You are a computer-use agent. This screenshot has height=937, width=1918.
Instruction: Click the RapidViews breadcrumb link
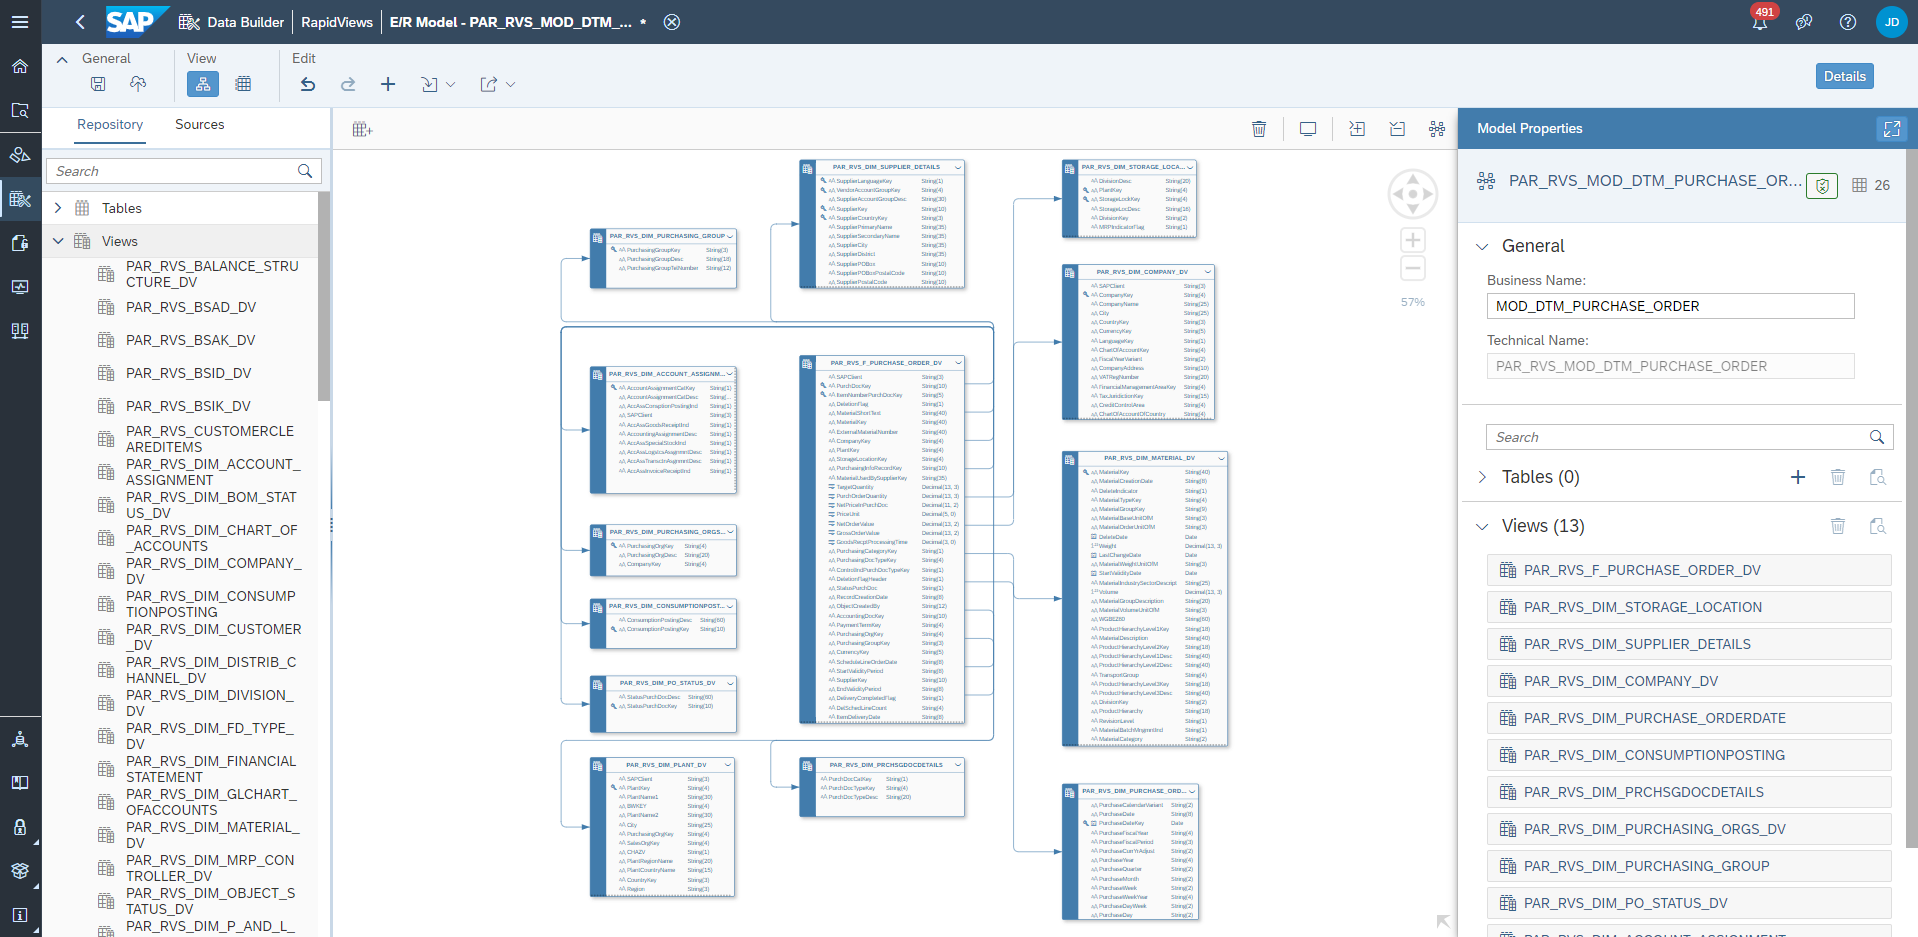336,22
